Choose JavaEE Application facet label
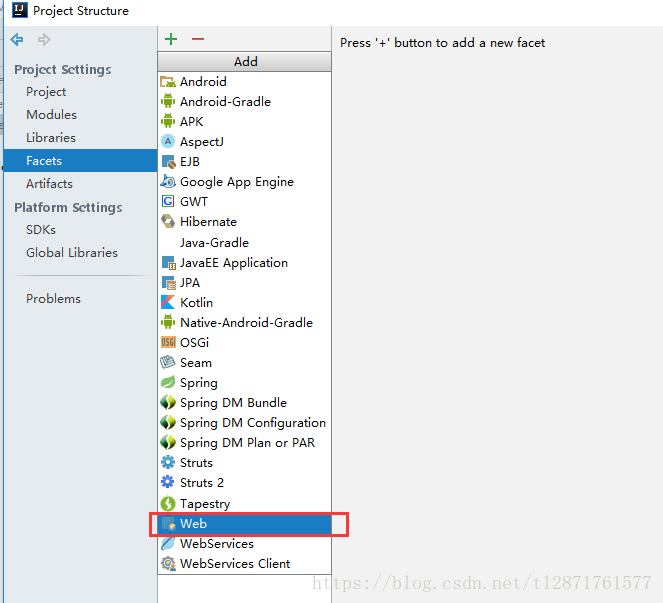Screen dimensions: 663x603 234,263
